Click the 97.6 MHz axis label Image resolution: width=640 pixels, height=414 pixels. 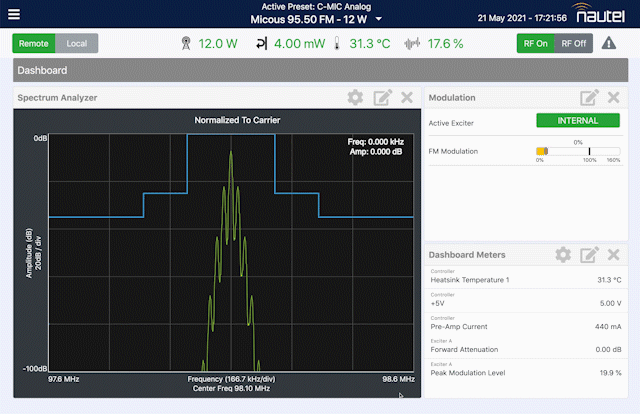pyautogui.click(x=64, y=379)
